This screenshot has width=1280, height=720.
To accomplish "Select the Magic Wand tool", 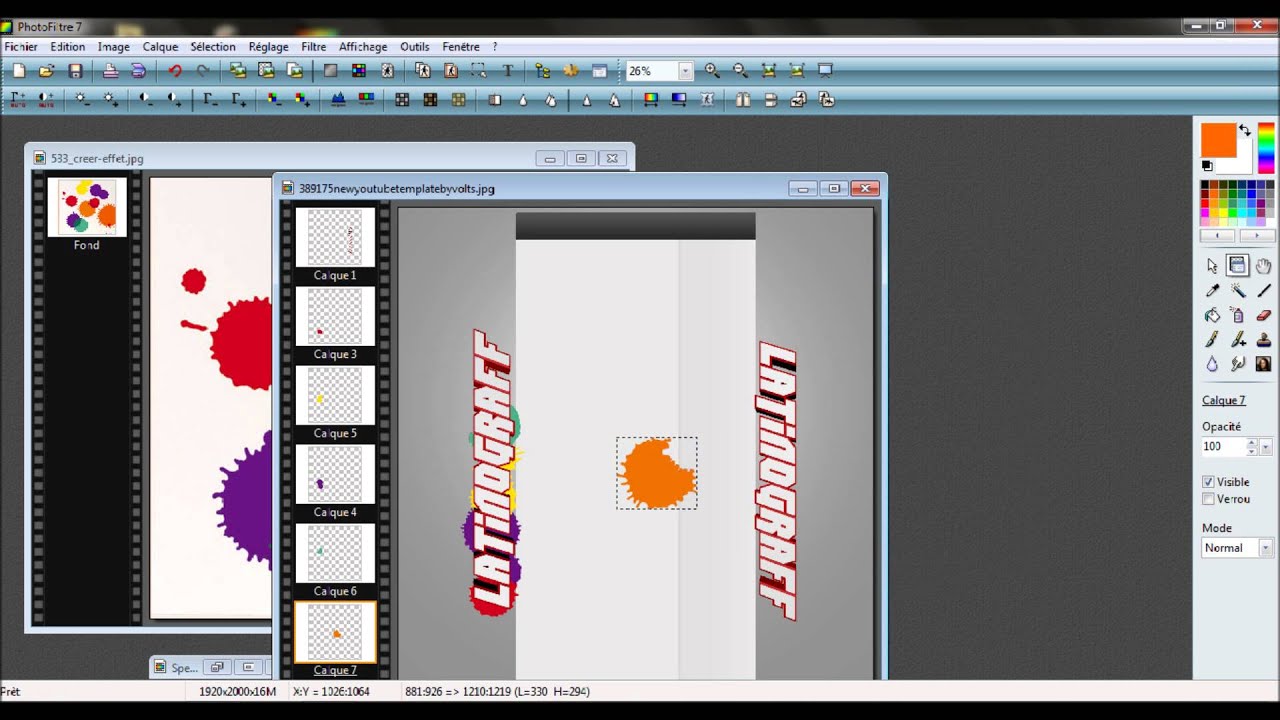I will pos(1238,290).
